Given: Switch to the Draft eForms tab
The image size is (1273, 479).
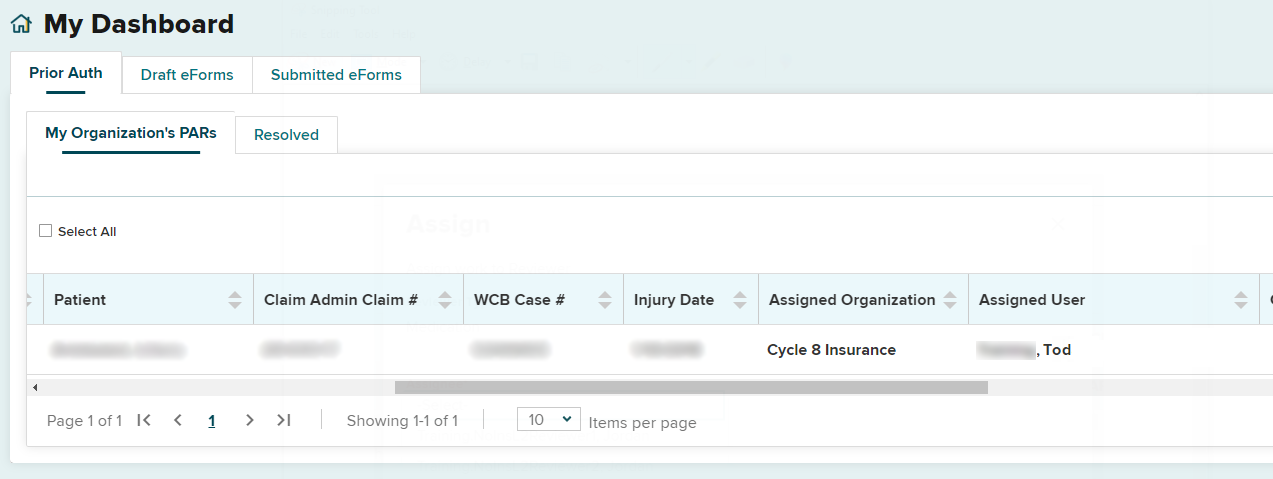Looking at the screenshot, I should click(187, 75).
